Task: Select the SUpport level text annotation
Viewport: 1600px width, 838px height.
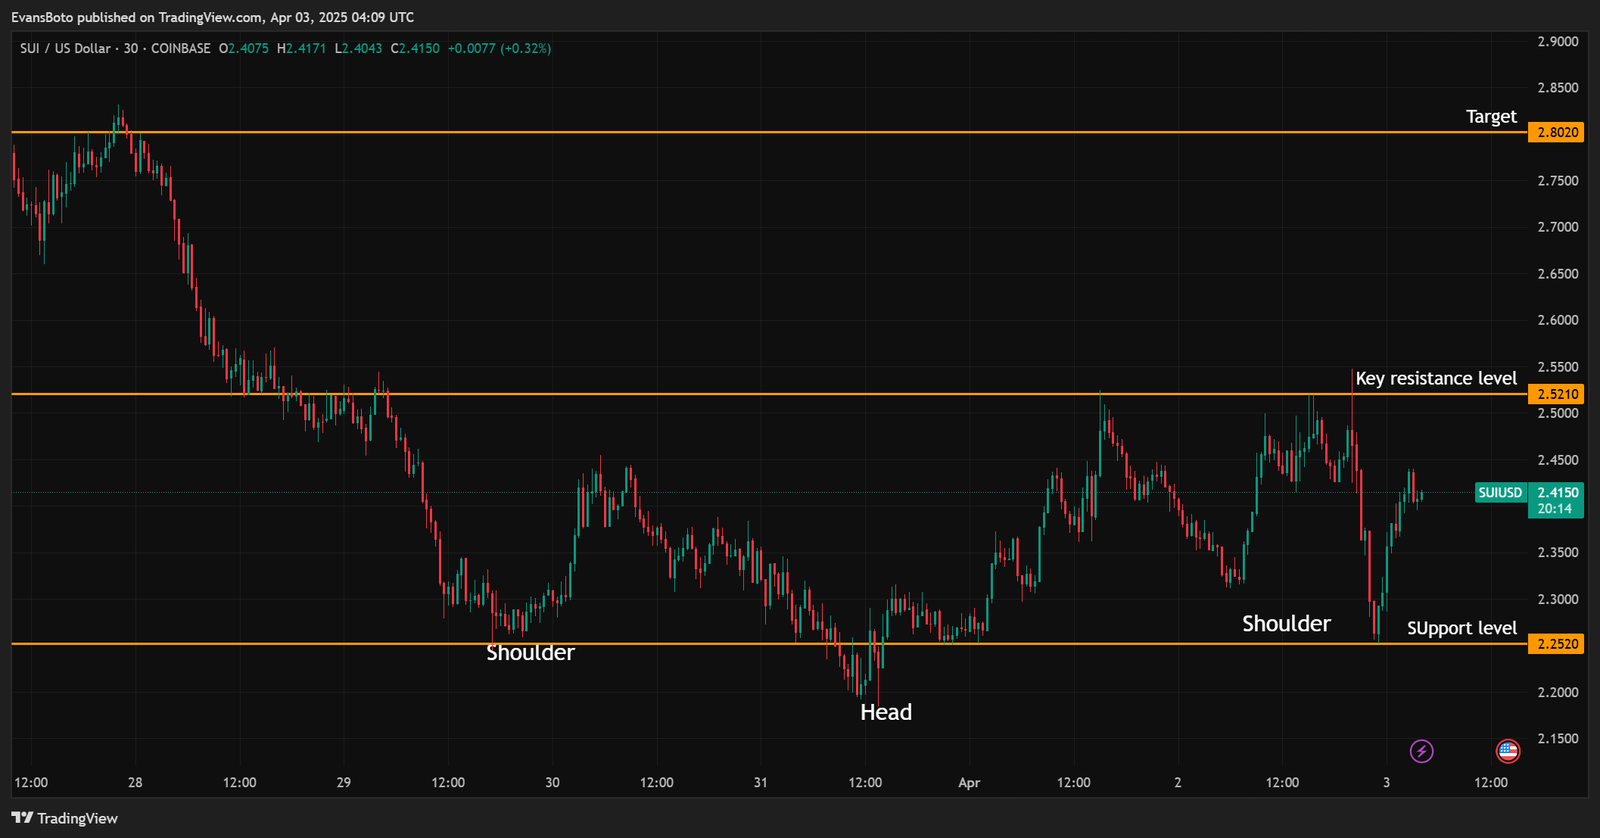Action: (1461, 628)
